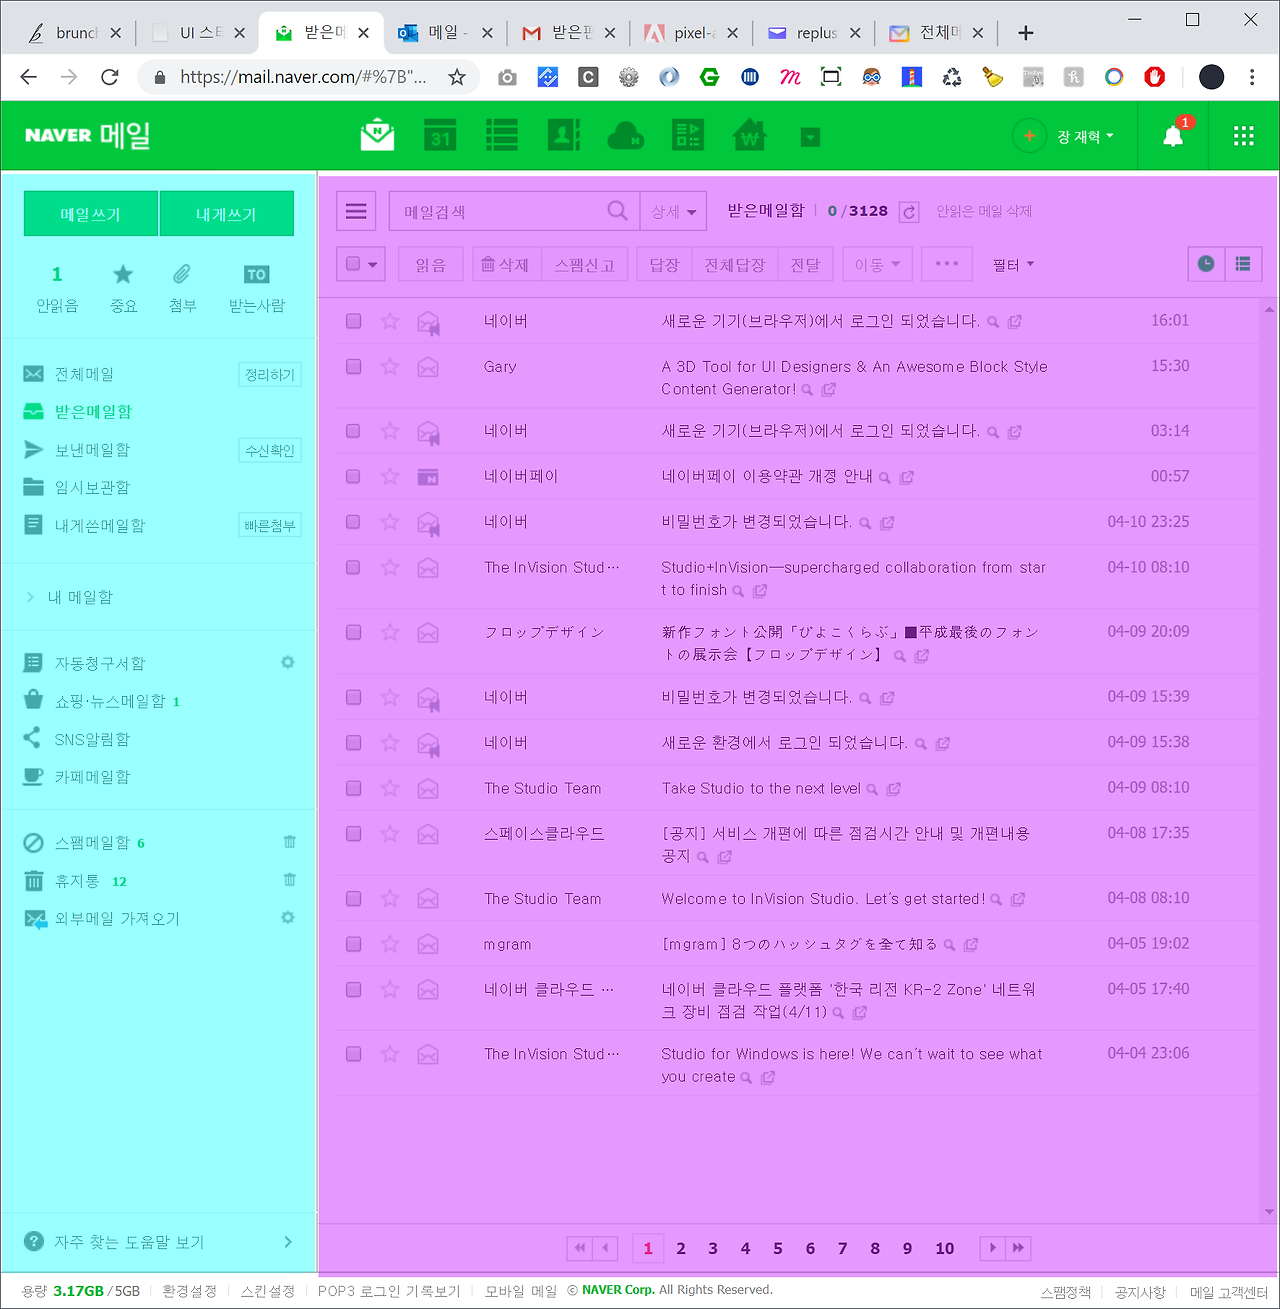Tick the checkbox beside the mgram email
This screenshot has height=1309, width=1280.
(353, 944)
